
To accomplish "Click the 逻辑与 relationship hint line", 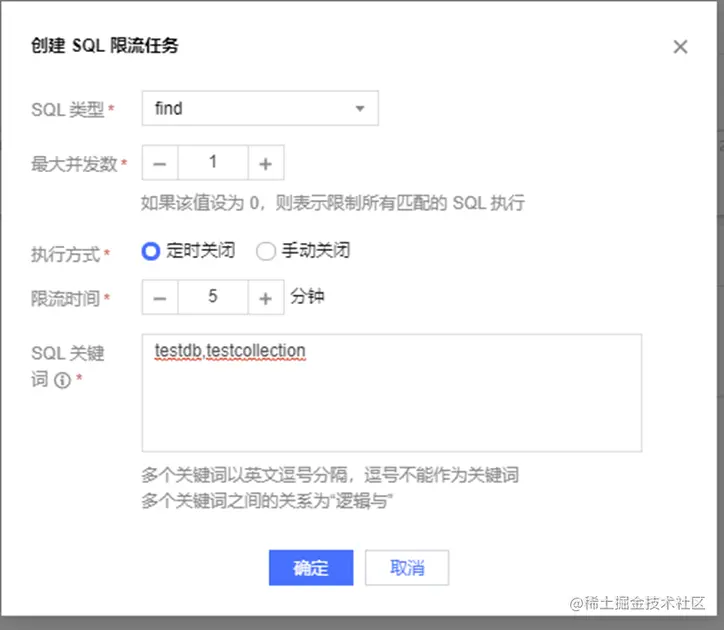I will tap(267, 501).
